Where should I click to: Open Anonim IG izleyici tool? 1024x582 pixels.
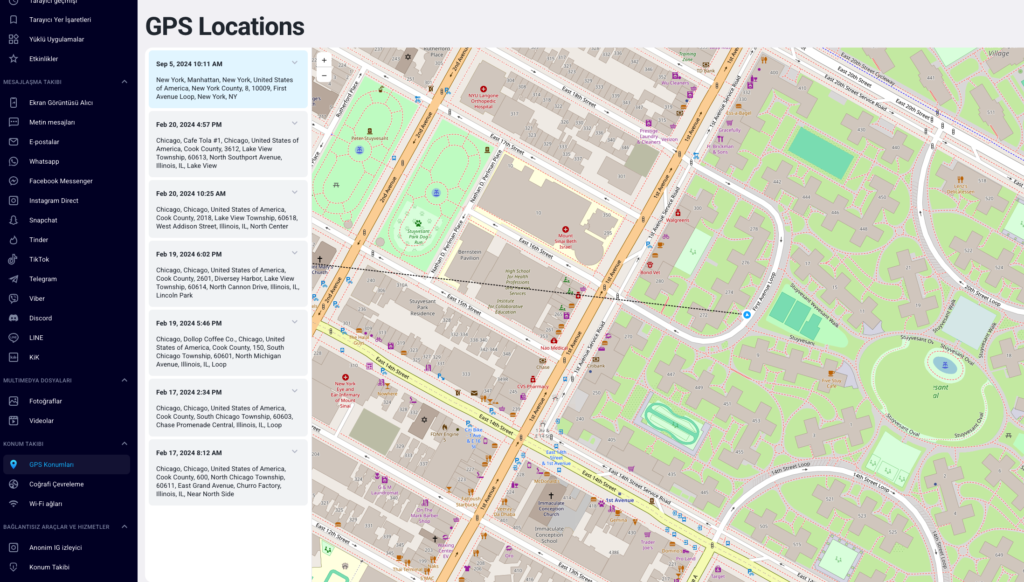tap(55, 547)
